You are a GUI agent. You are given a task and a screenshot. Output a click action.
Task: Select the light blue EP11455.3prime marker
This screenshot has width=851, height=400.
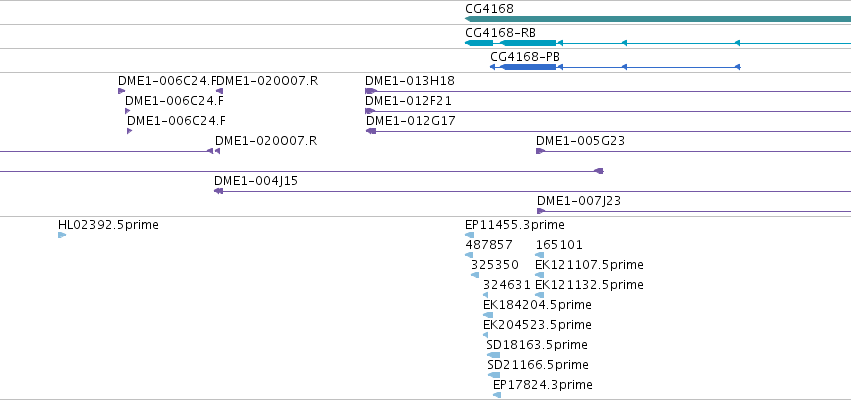coord(469,235)
